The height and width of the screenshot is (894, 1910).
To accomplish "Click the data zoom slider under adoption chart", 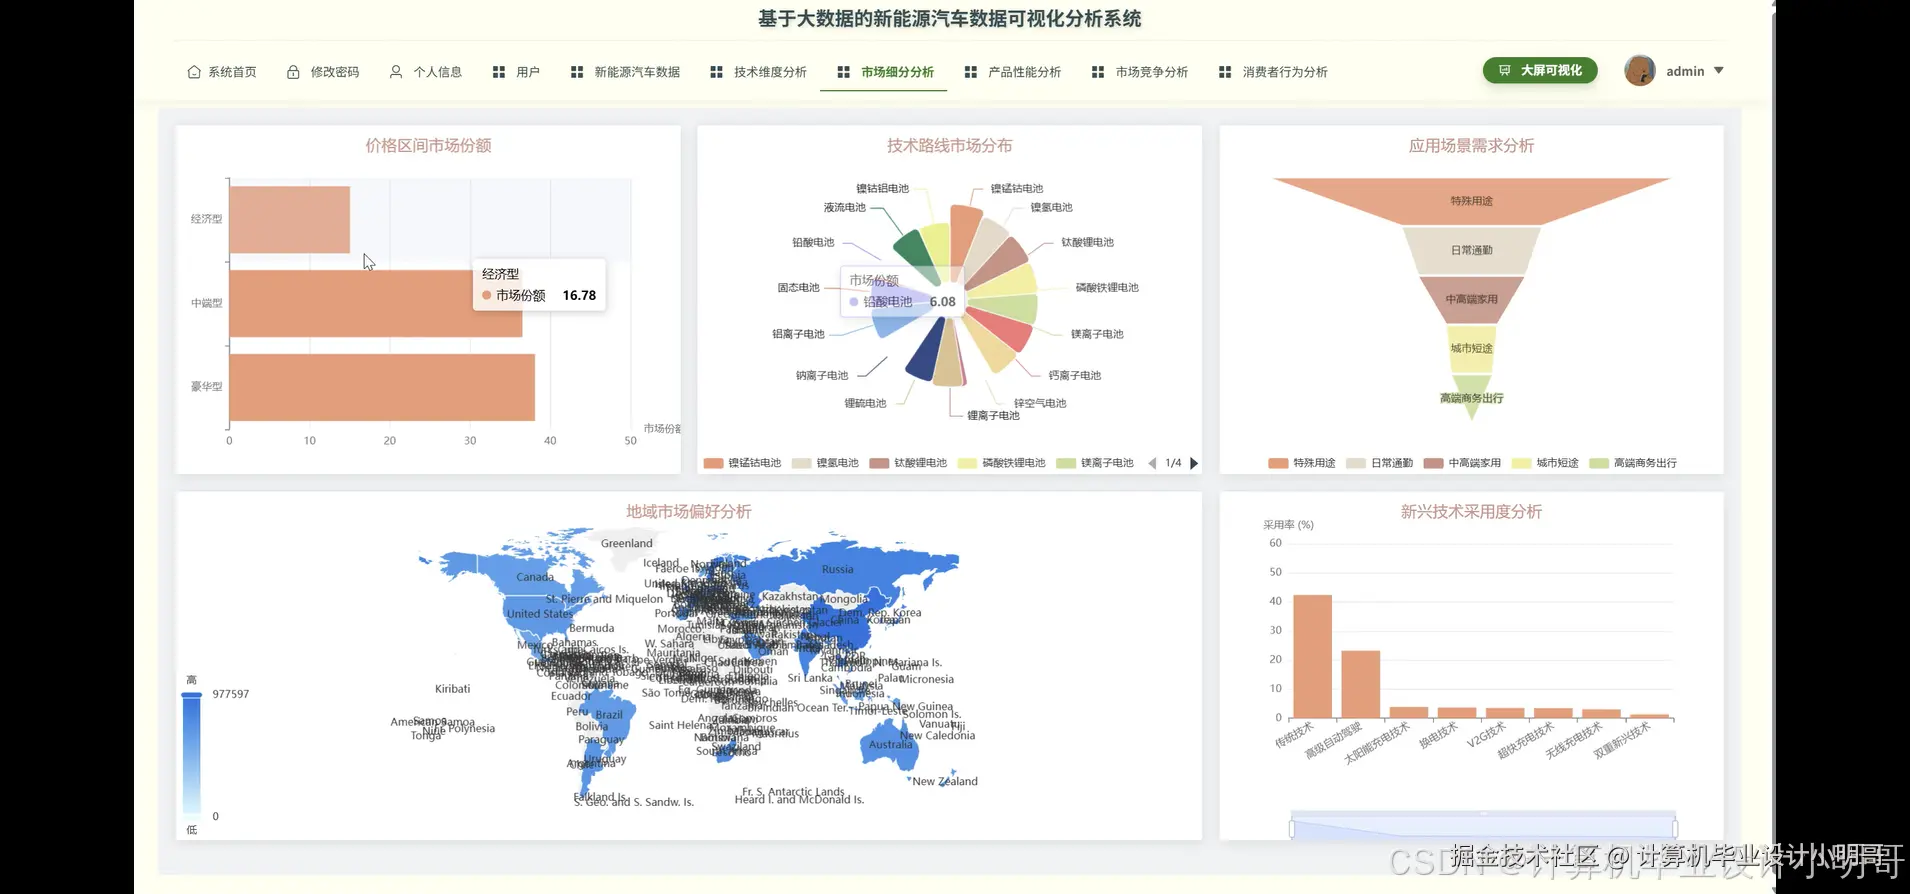I will [x=1484, y=828].
